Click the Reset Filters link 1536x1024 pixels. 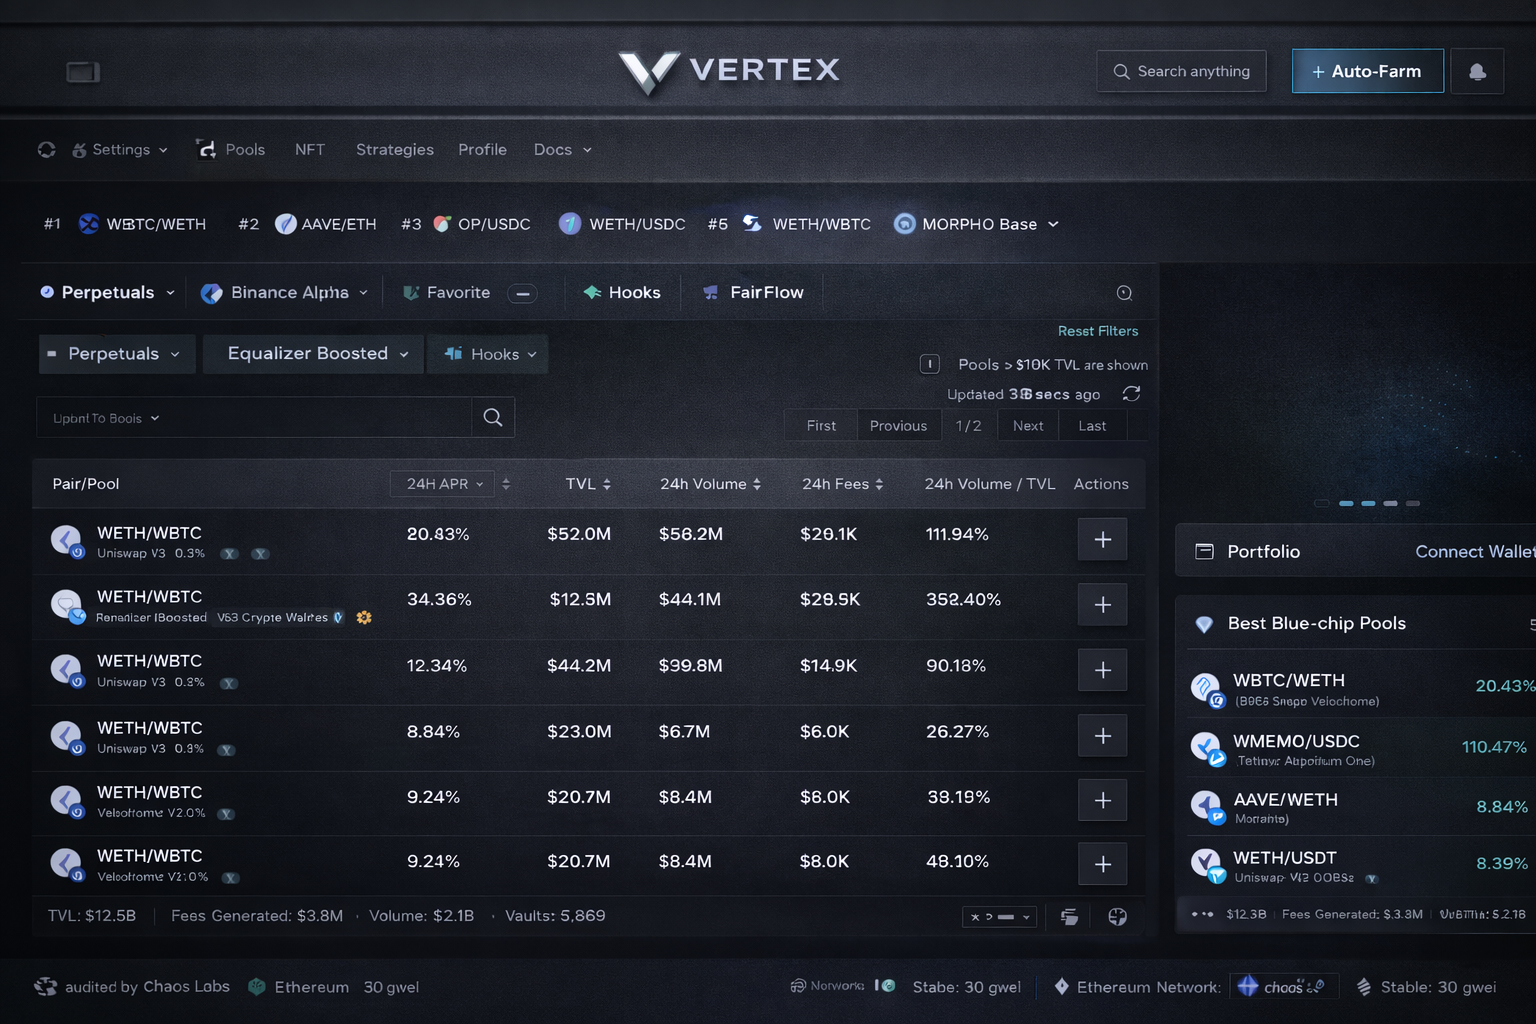(1097, 331)
